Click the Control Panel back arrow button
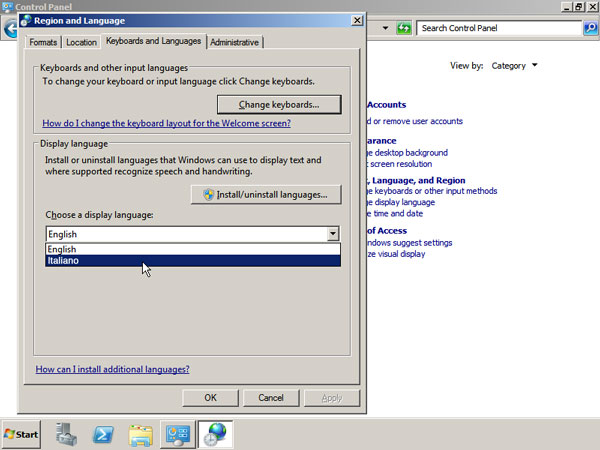The width and height of the screenshot is (600, 450). [10, 29]
